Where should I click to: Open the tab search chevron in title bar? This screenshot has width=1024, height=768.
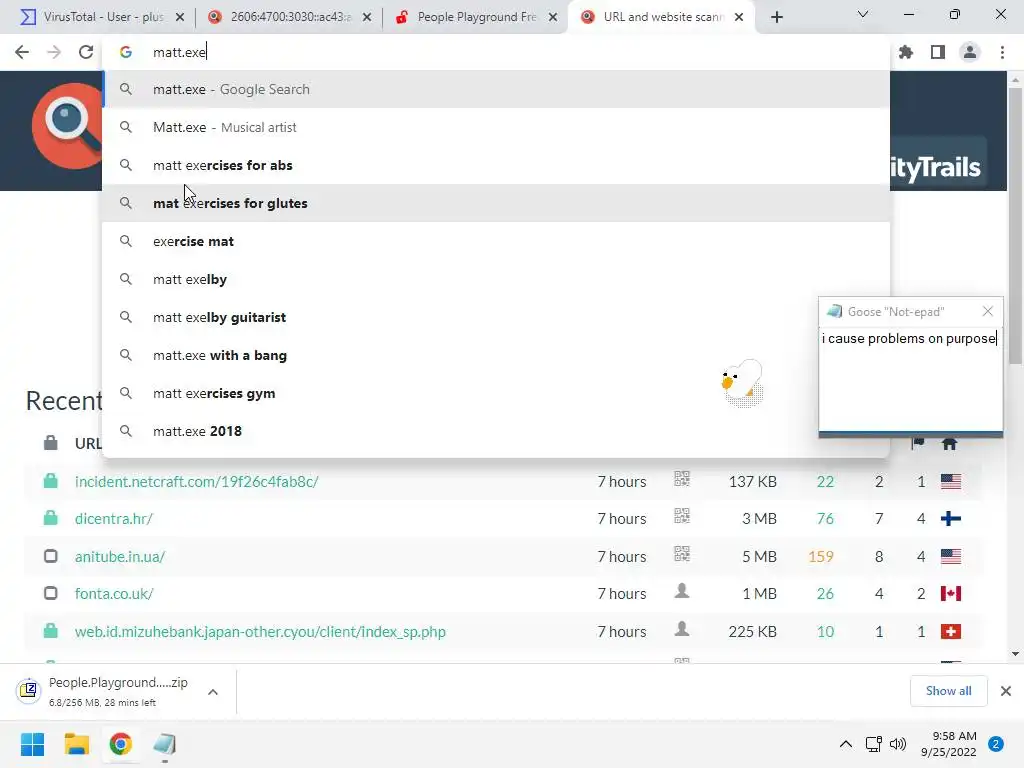(x=863, y=14)
